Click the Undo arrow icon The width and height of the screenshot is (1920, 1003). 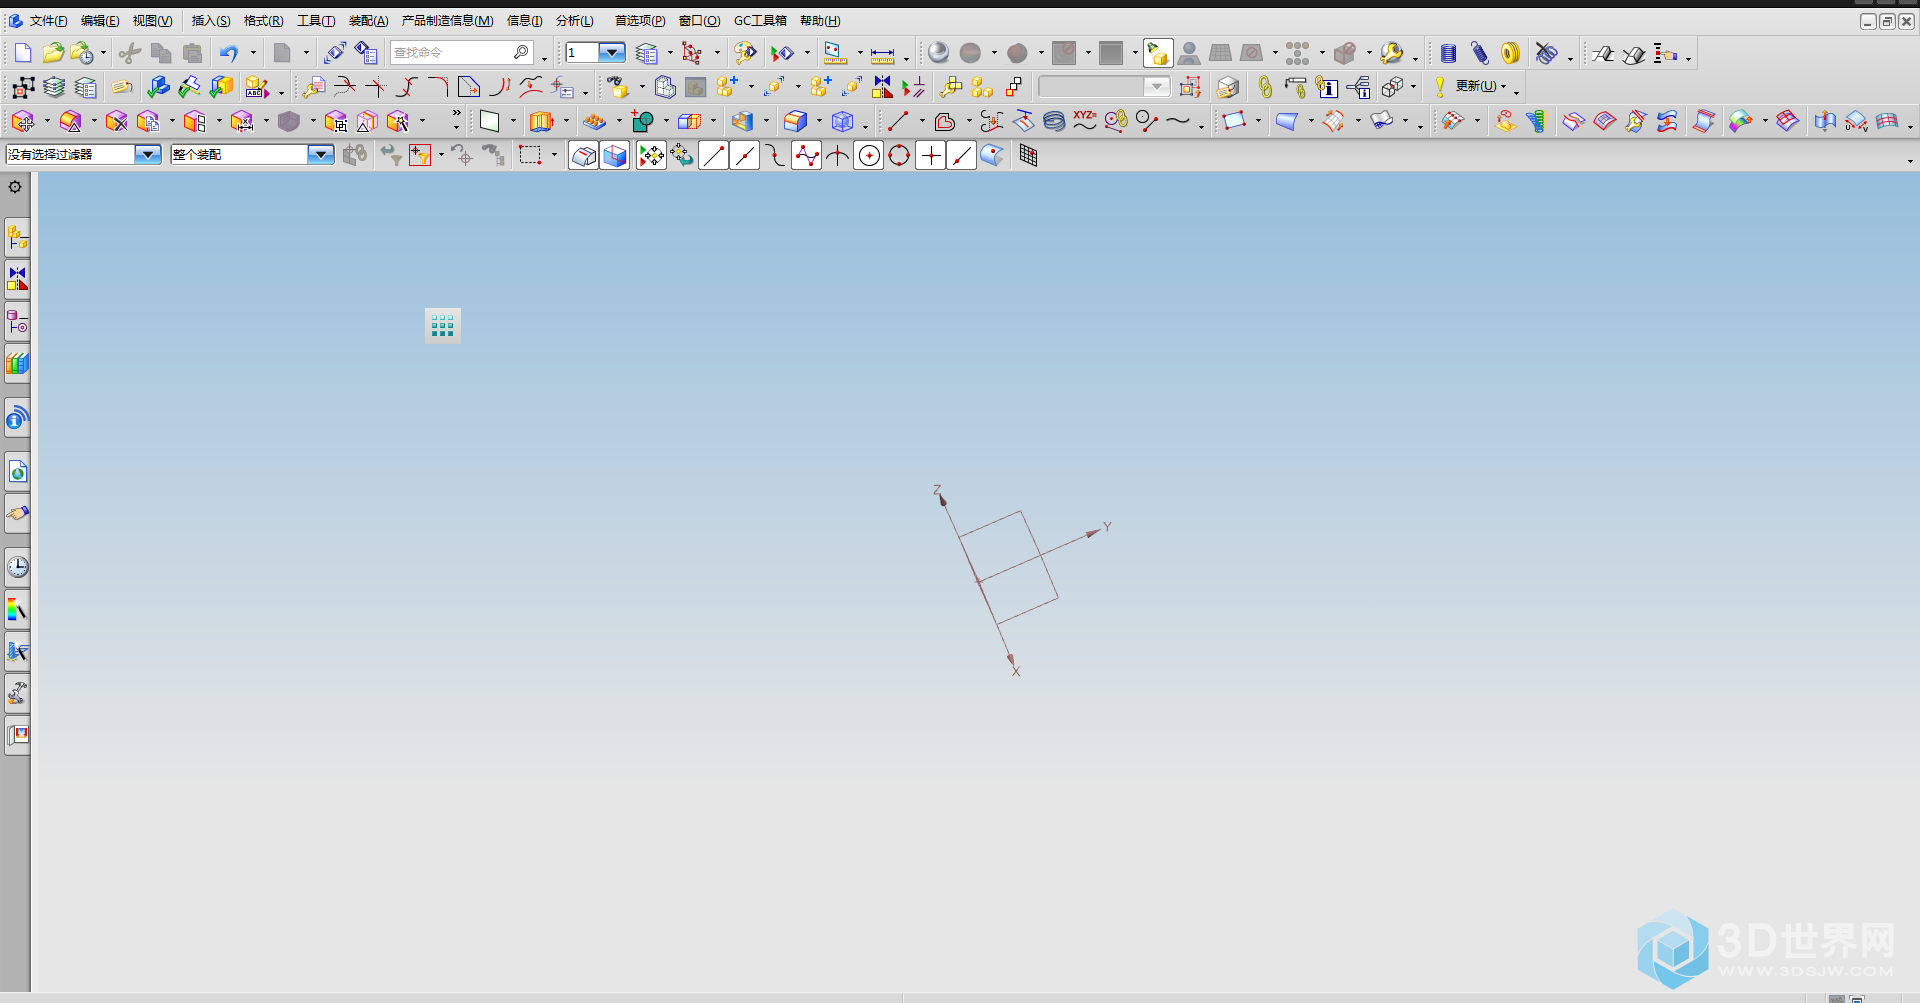tap(229, 53)
